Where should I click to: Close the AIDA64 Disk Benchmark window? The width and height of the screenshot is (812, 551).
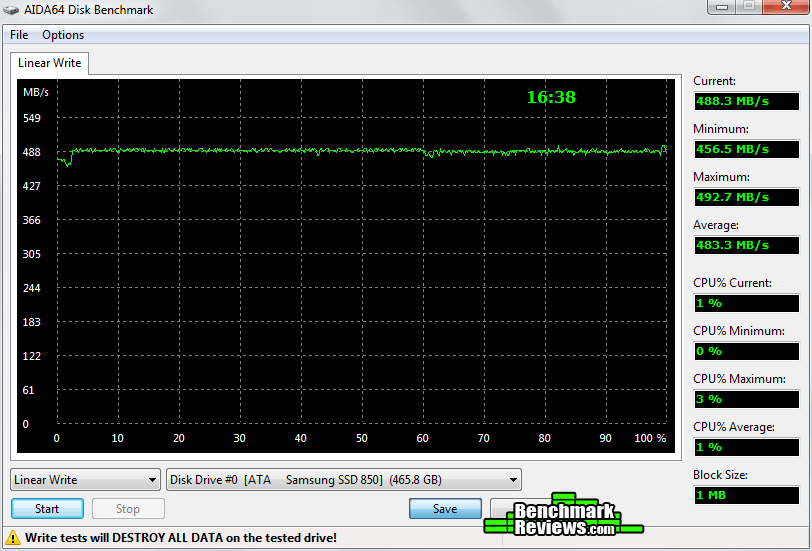click(x=787, y=6)
